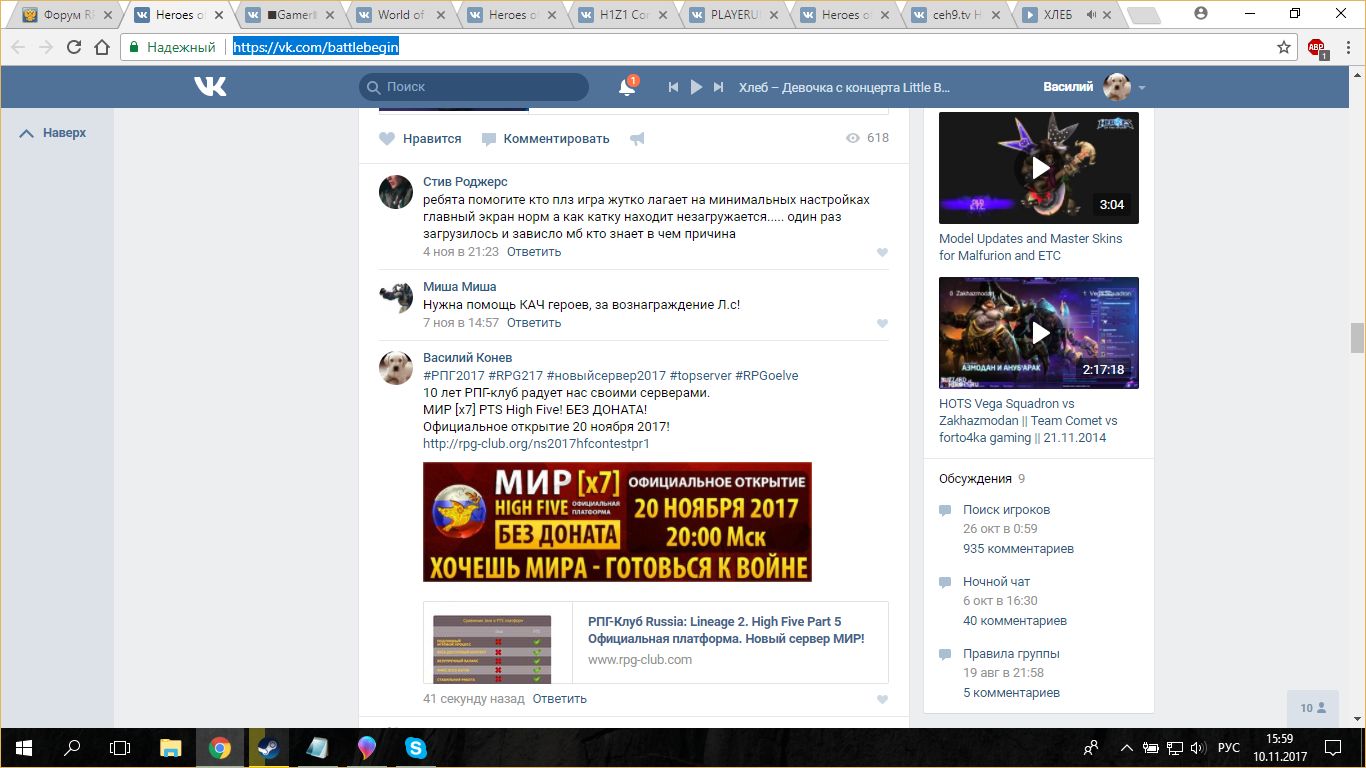Viewport: 1366px width, 768px height.
Task: Switch to the World of browser tab
Action: (400, 15)
